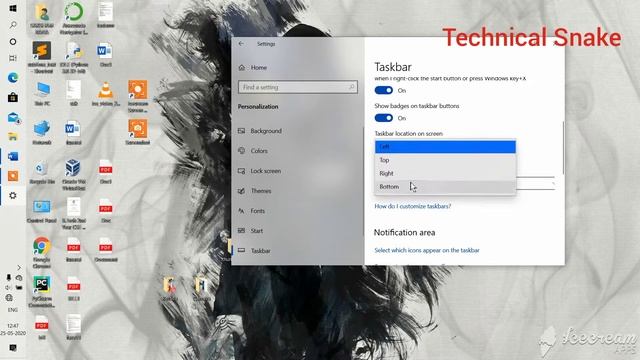Open Start settings page
This screenshot has width=640, height=360.
click(251, 231)
